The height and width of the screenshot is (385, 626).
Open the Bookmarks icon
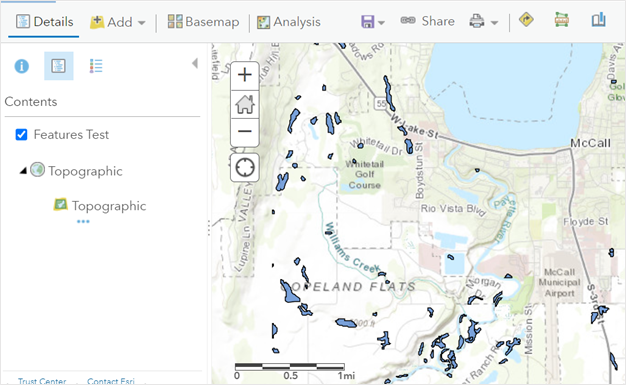click(598, 20)
